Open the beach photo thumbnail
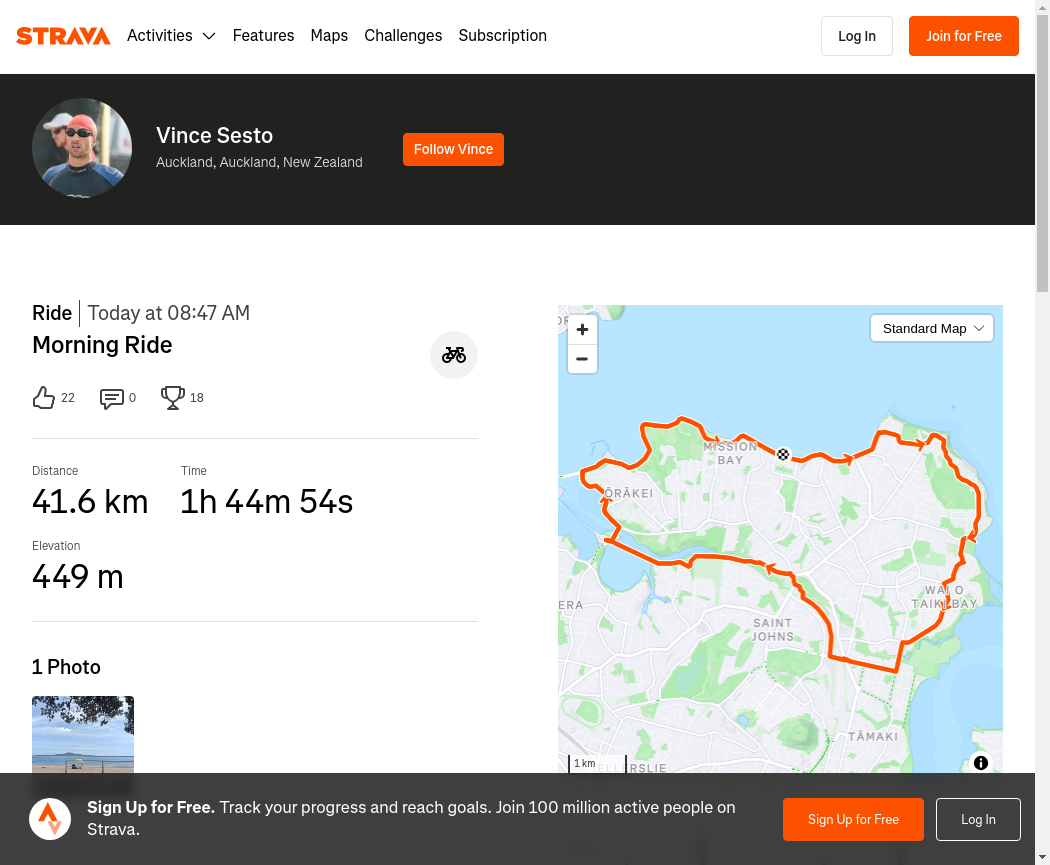Screen dimensions: 1050x865 (x=83, y=734)
